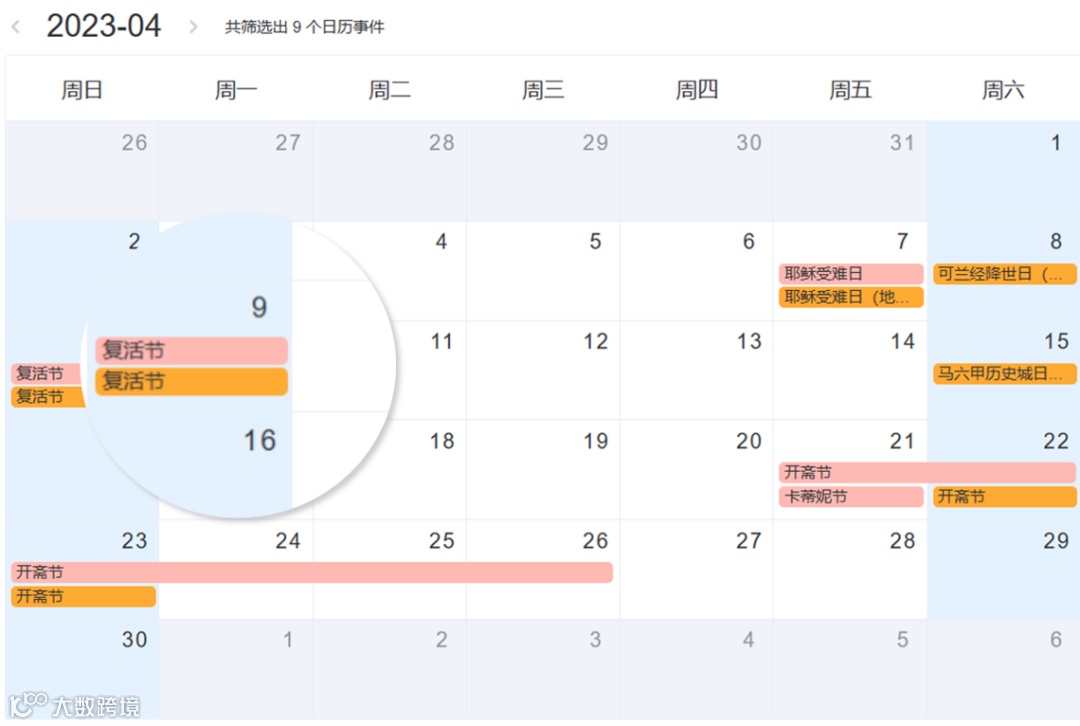
Task: Click the 周四 column header
Action: pyautogui.click(x=696, y=90)
